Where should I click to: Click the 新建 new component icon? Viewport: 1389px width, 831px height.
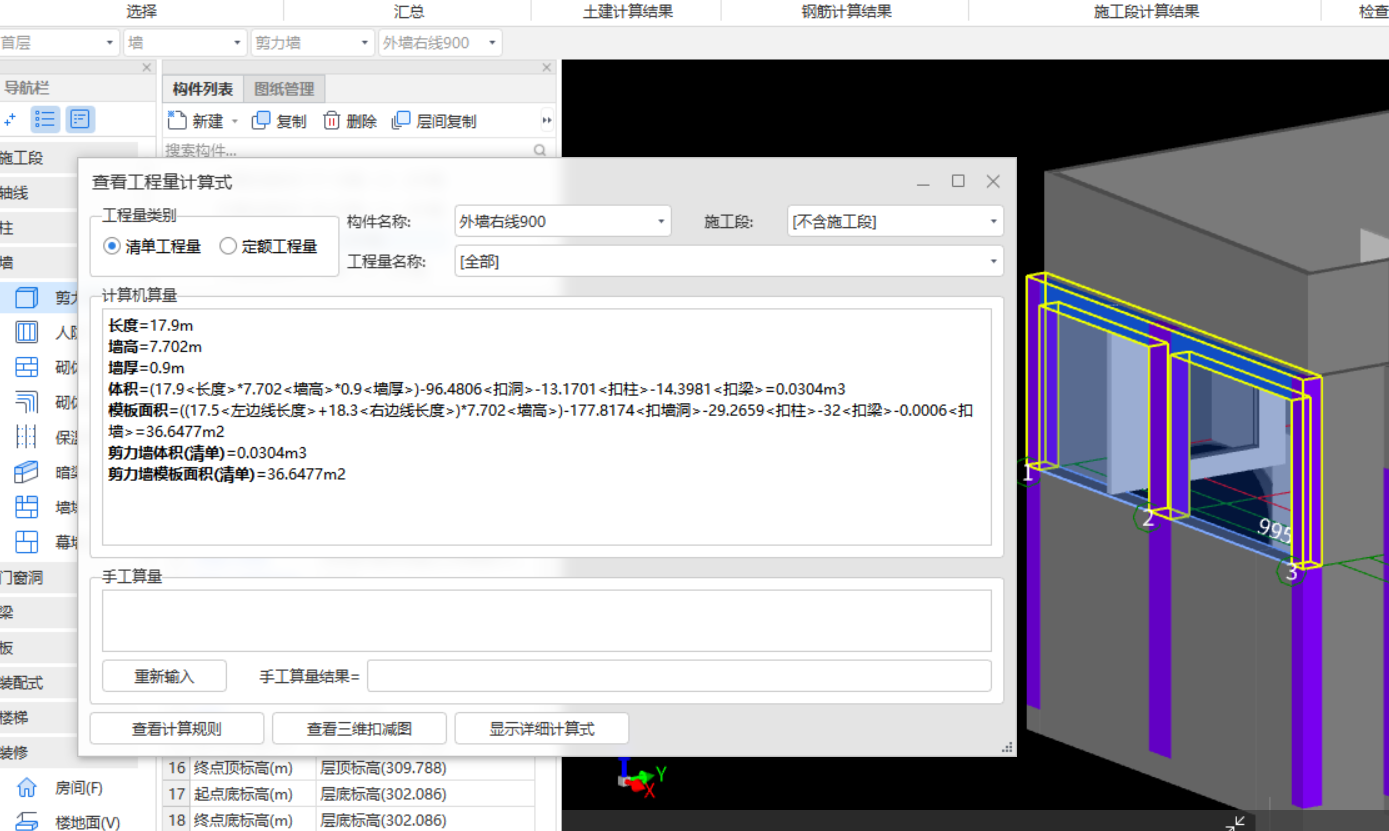click(177, 121)
